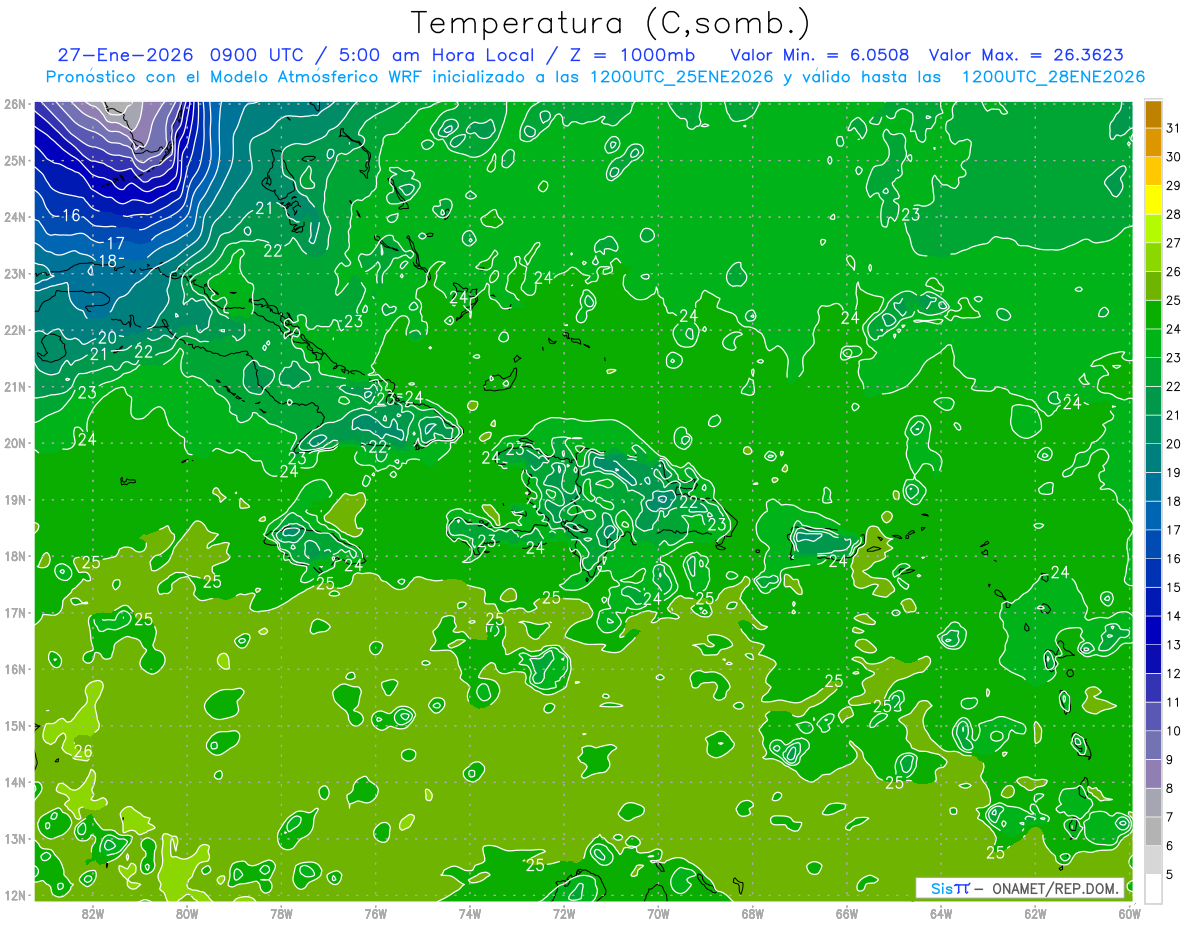Pick the teal colorbar swatch between 19 and 20
The width and height of the screenshot is (1200, 927).
pyautogui.click(x=1153, y=458)
